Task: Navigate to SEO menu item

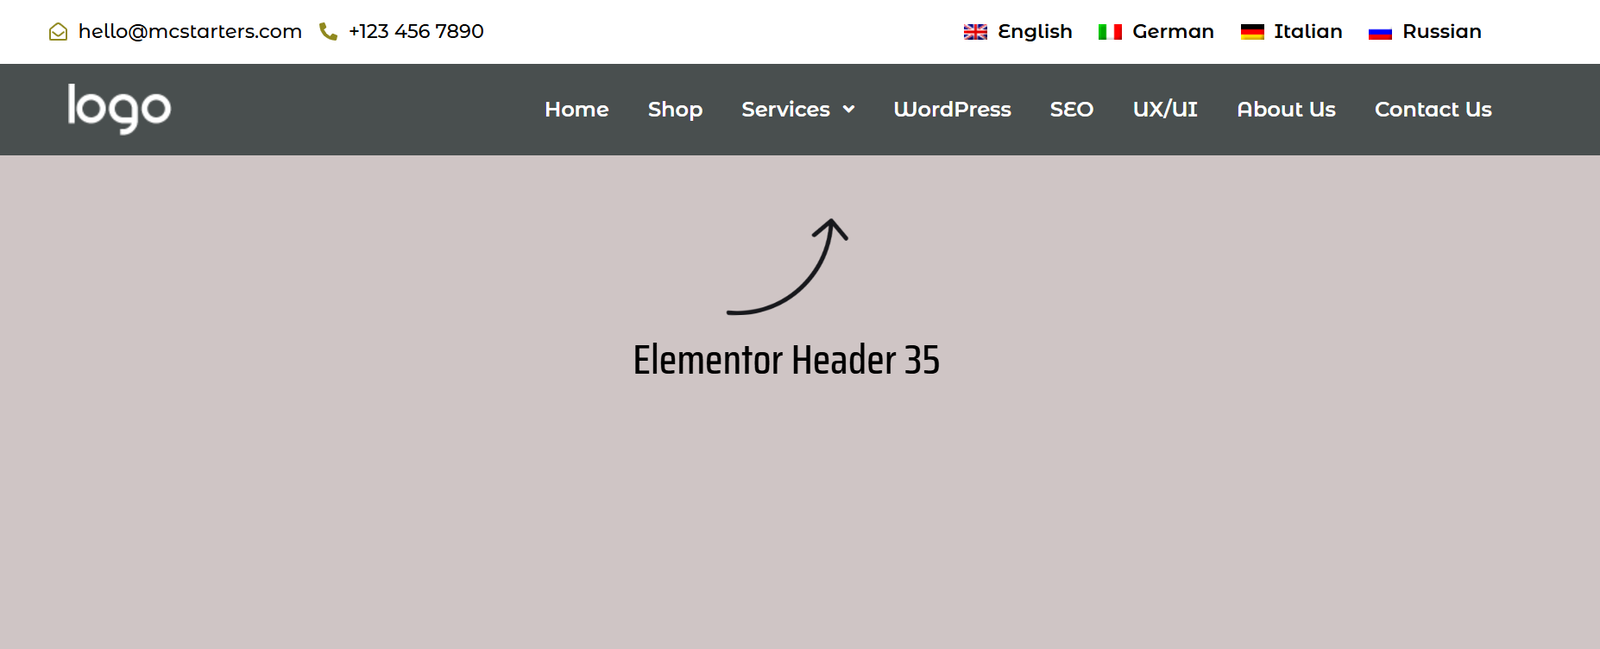Action: coord(1072,109)
